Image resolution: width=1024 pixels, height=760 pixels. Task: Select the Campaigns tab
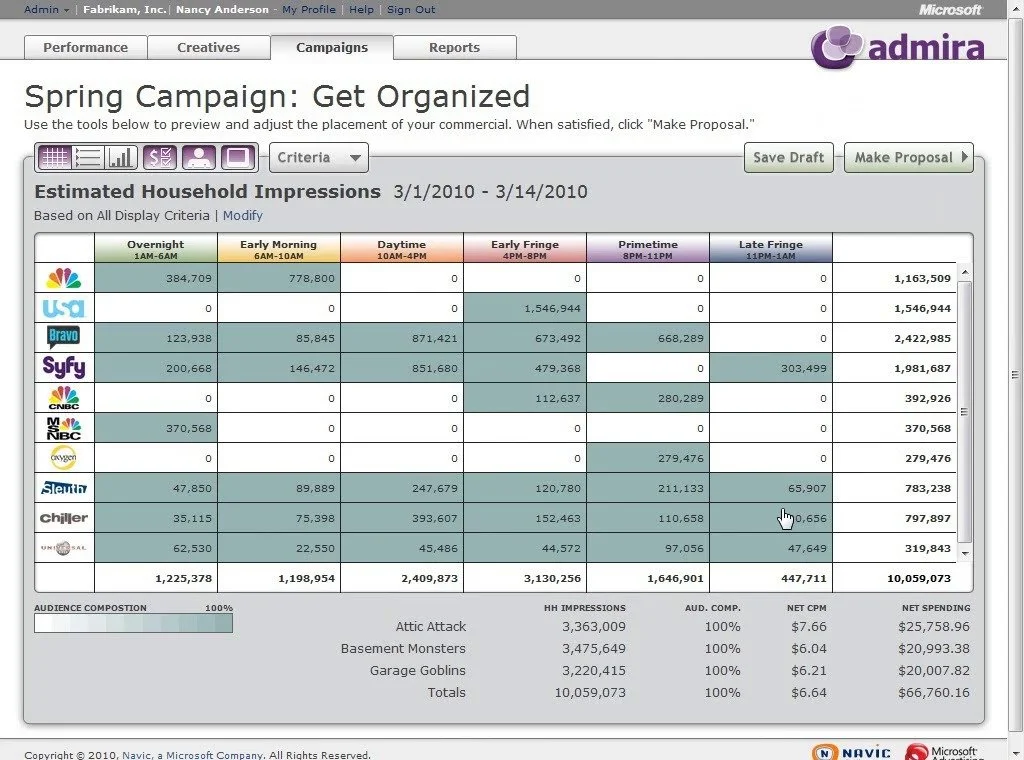(x=332, y=48)
